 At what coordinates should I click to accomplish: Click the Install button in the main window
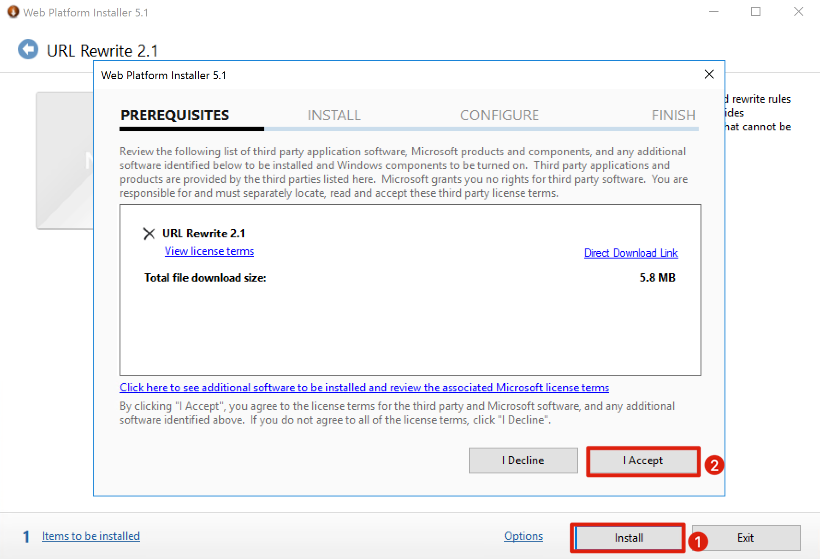click(628, 538)
